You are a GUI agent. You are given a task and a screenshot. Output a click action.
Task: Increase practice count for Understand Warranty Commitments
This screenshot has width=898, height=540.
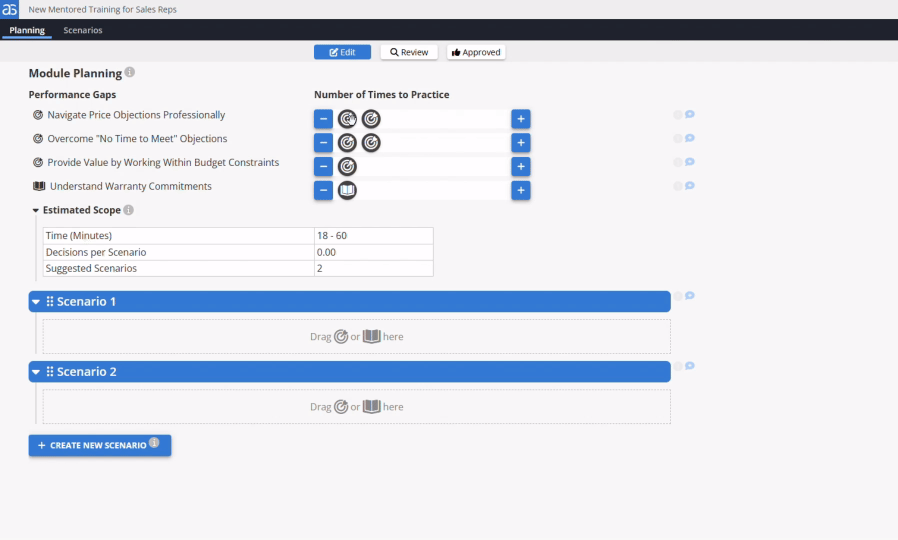point(521,190)
